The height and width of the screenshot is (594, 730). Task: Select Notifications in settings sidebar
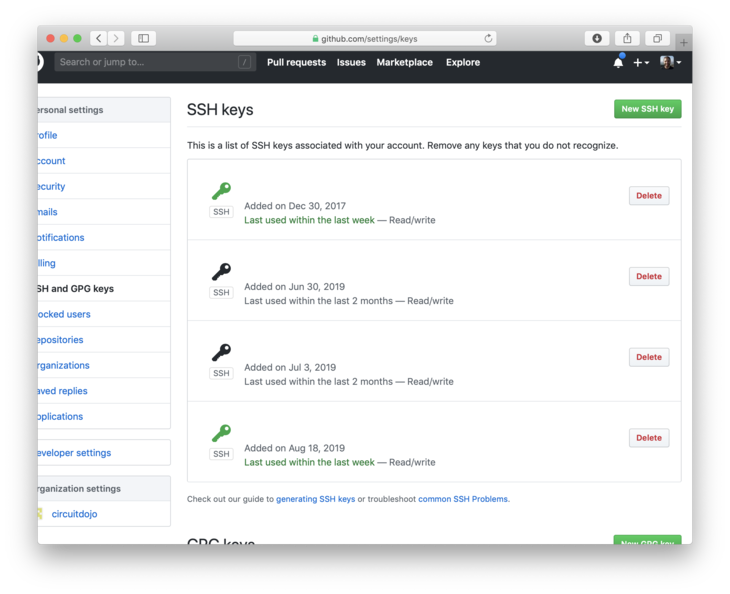[x=104, y=238]
